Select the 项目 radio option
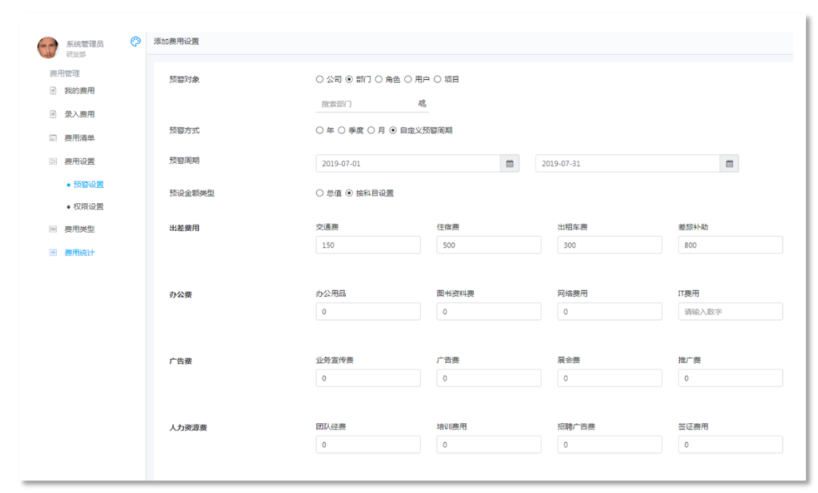 pyautogui.click(x=437, y=79)
